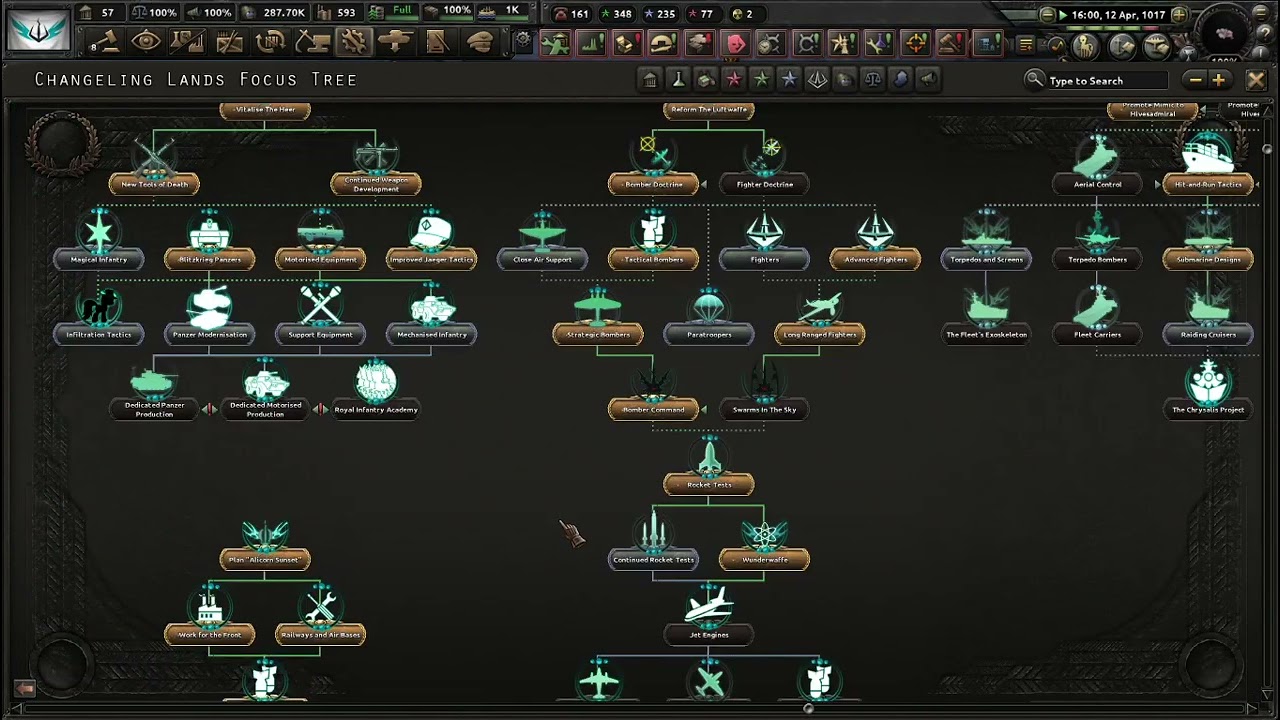Open the red mask alert icon
1280x720 pixels.
735,43
